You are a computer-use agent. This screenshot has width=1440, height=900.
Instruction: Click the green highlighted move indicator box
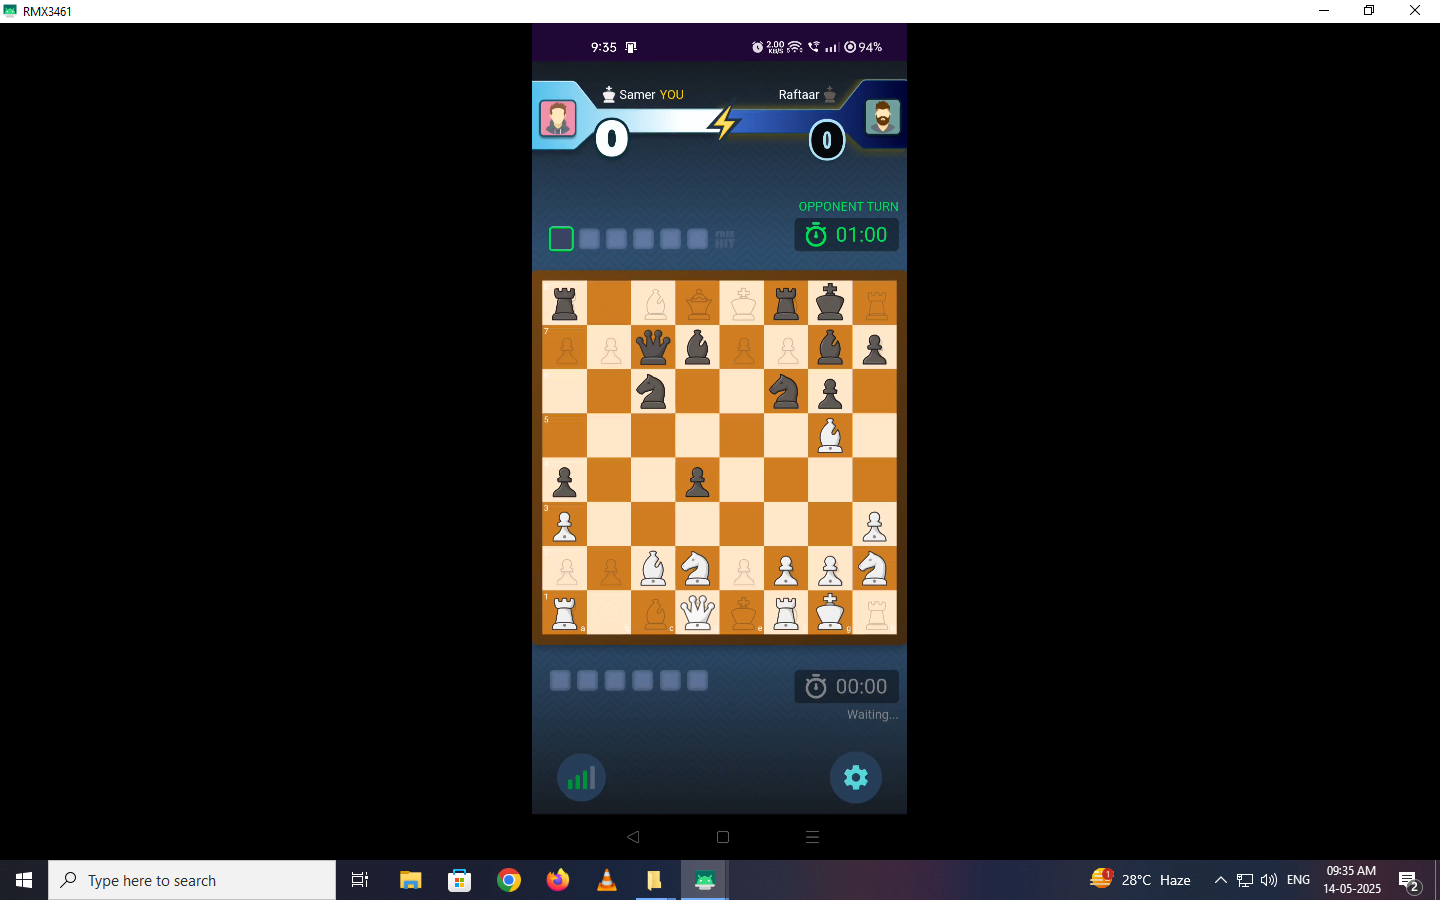561,239
